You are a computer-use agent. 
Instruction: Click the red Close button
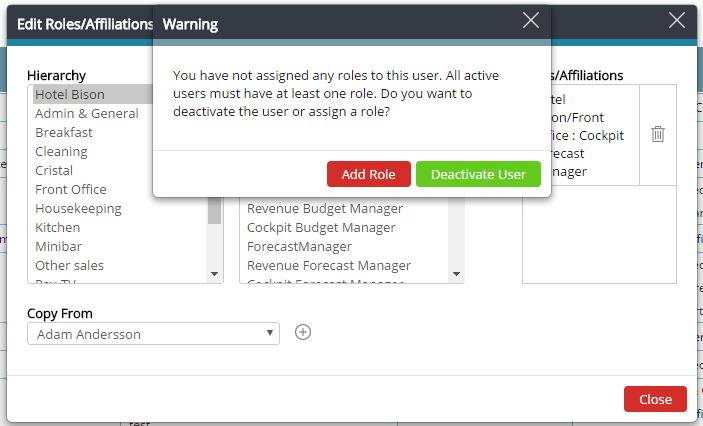pyautogui.click(x=655, y=399)
